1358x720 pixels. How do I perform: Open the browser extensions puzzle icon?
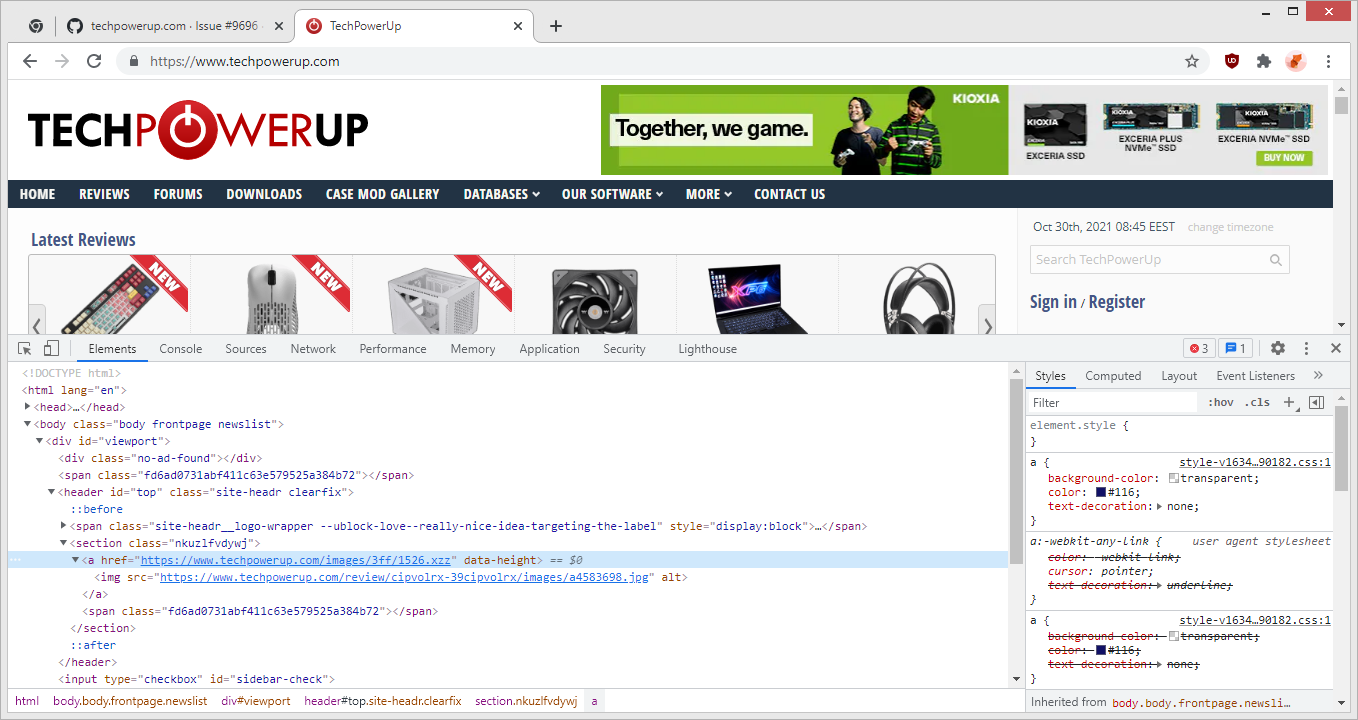[x=1263, y=60]
